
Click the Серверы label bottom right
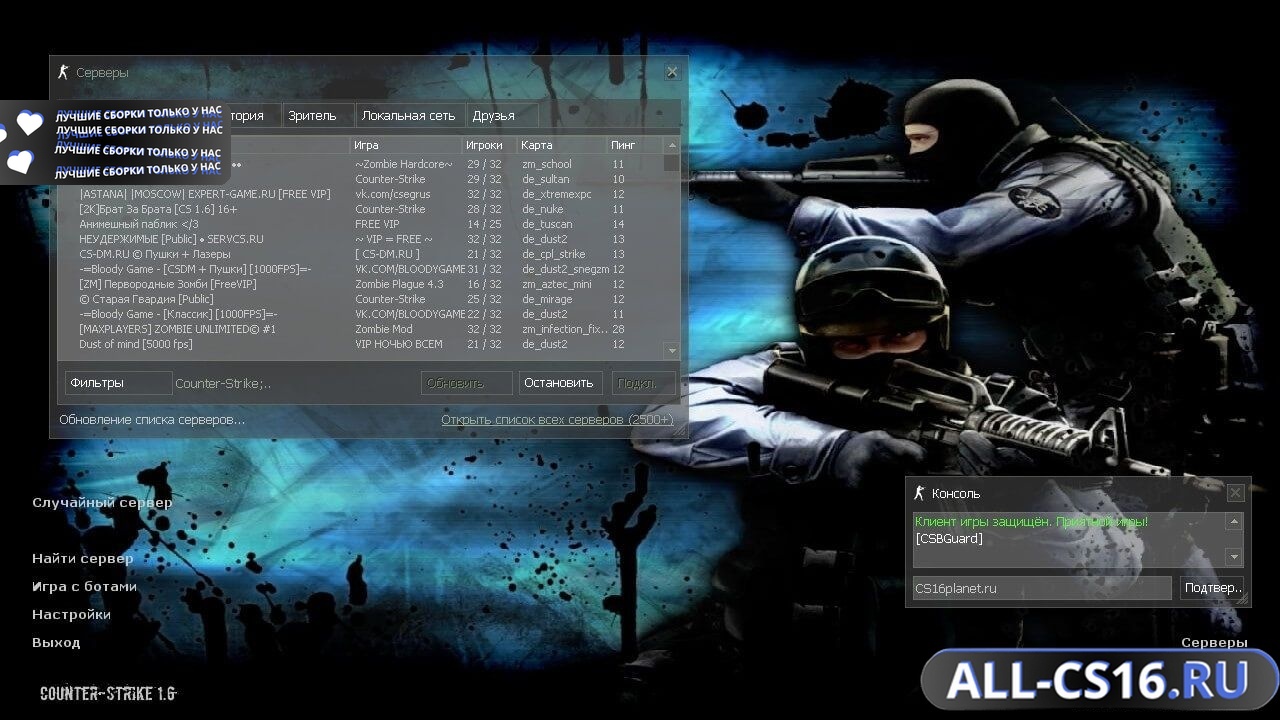coord(1214,642)
